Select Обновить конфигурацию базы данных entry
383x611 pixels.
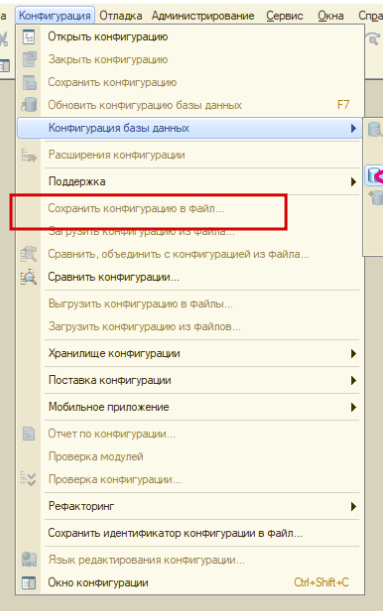click(x=190, y=105)
